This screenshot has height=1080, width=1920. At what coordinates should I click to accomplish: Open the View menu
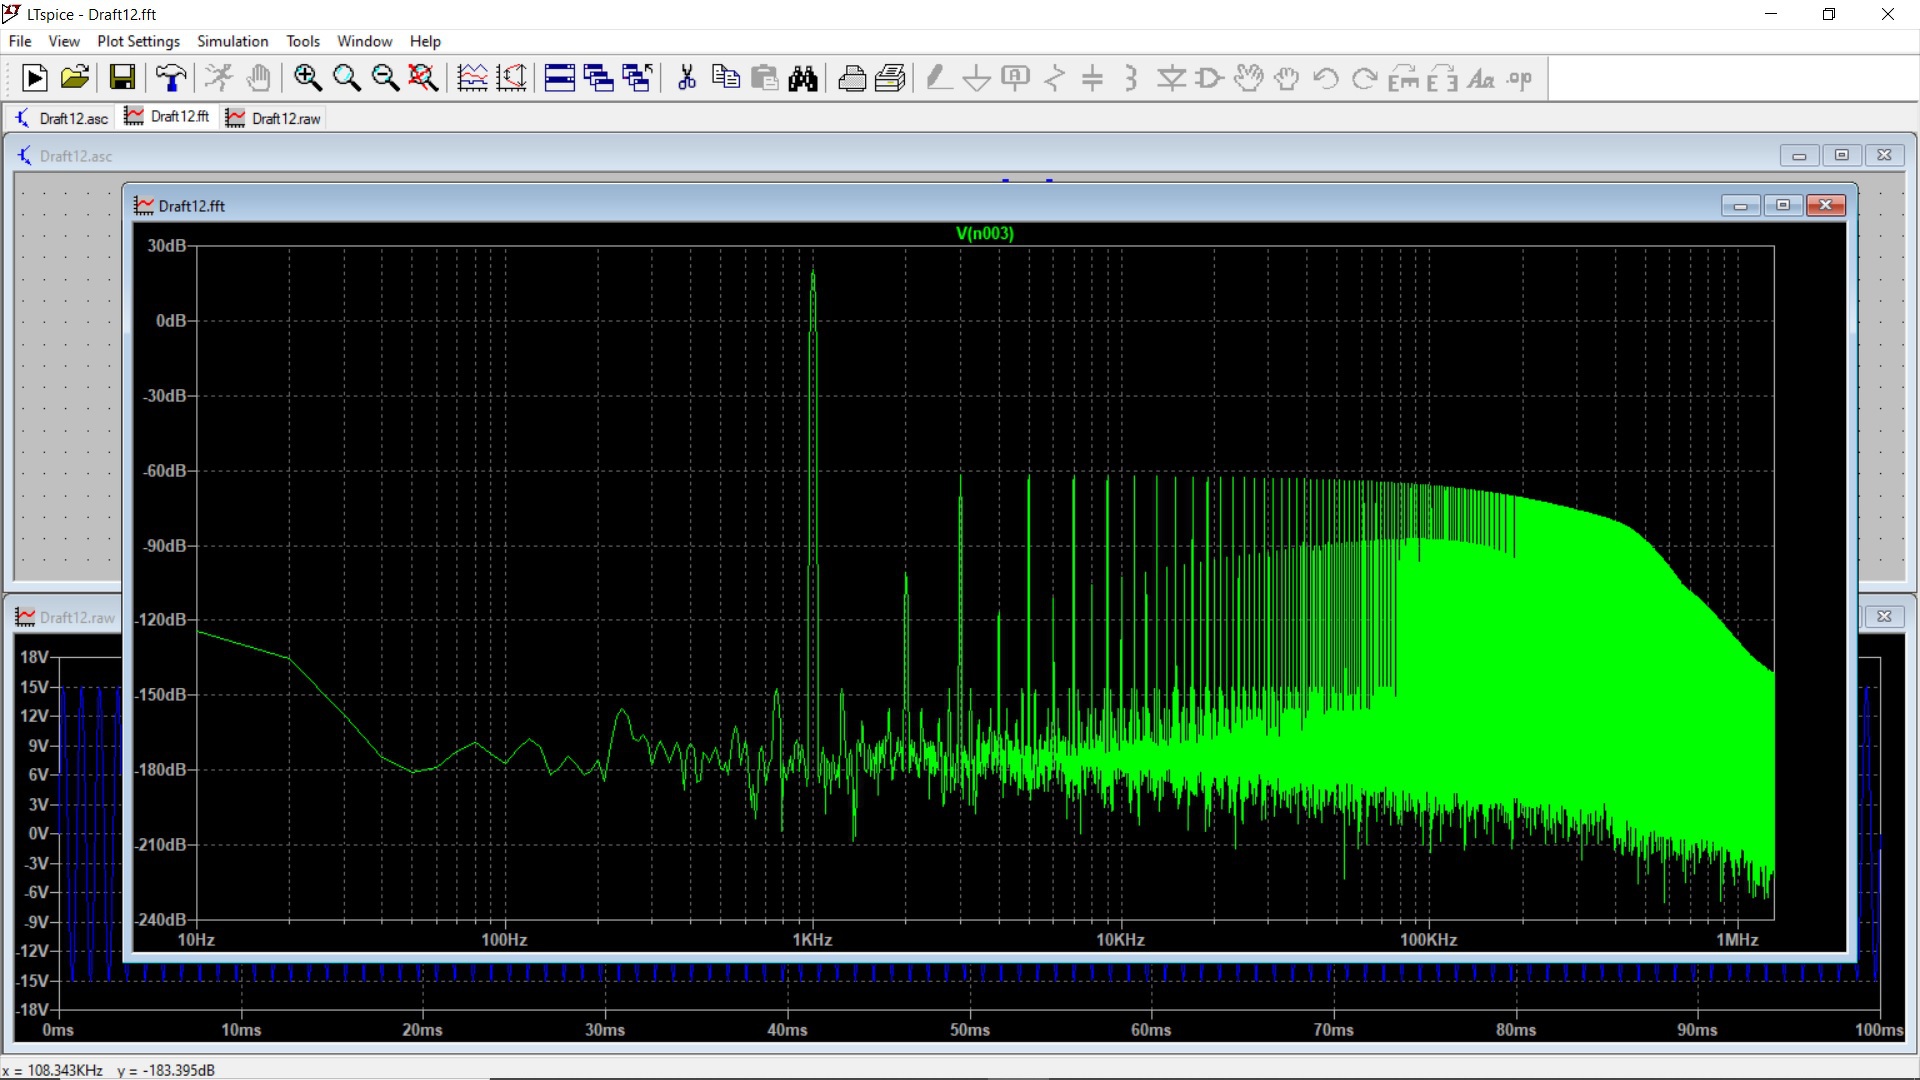(x=64, y=41)
